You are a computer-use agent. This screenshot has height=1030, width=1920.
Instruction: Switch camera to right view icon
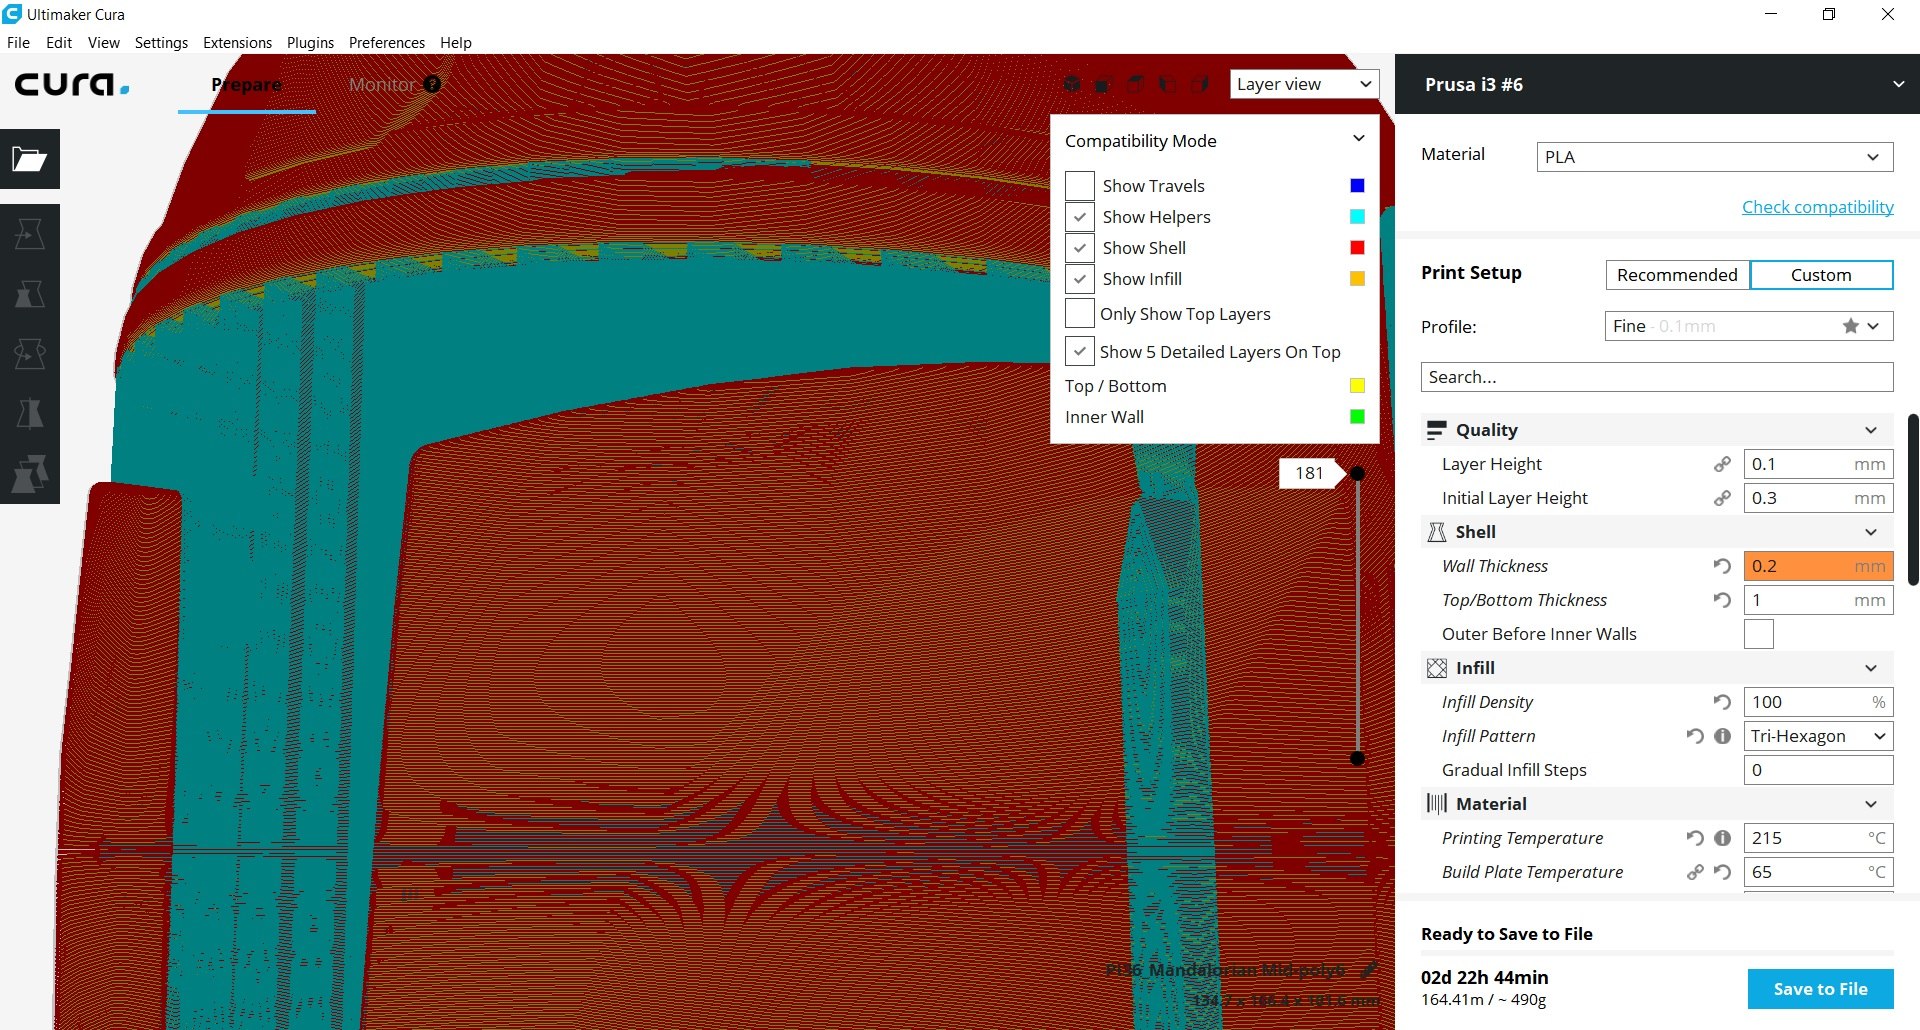pyautogui.click(x=1200, y=84)
